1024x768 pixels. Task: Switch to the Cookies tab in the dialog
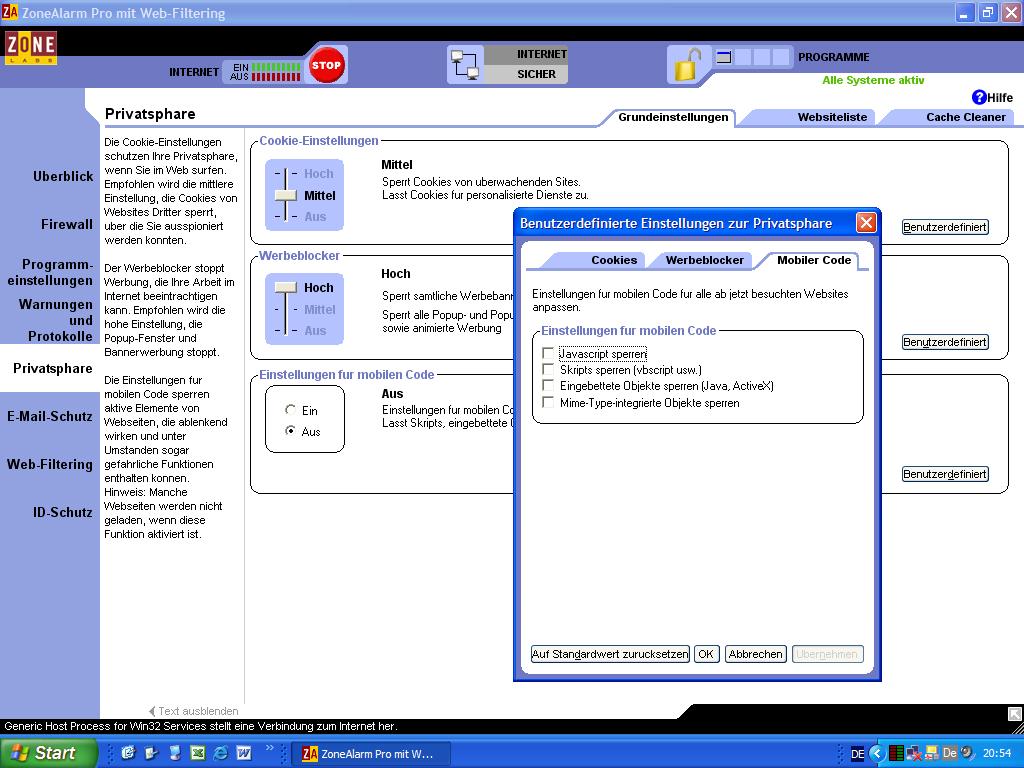click(x=614, y=260)
